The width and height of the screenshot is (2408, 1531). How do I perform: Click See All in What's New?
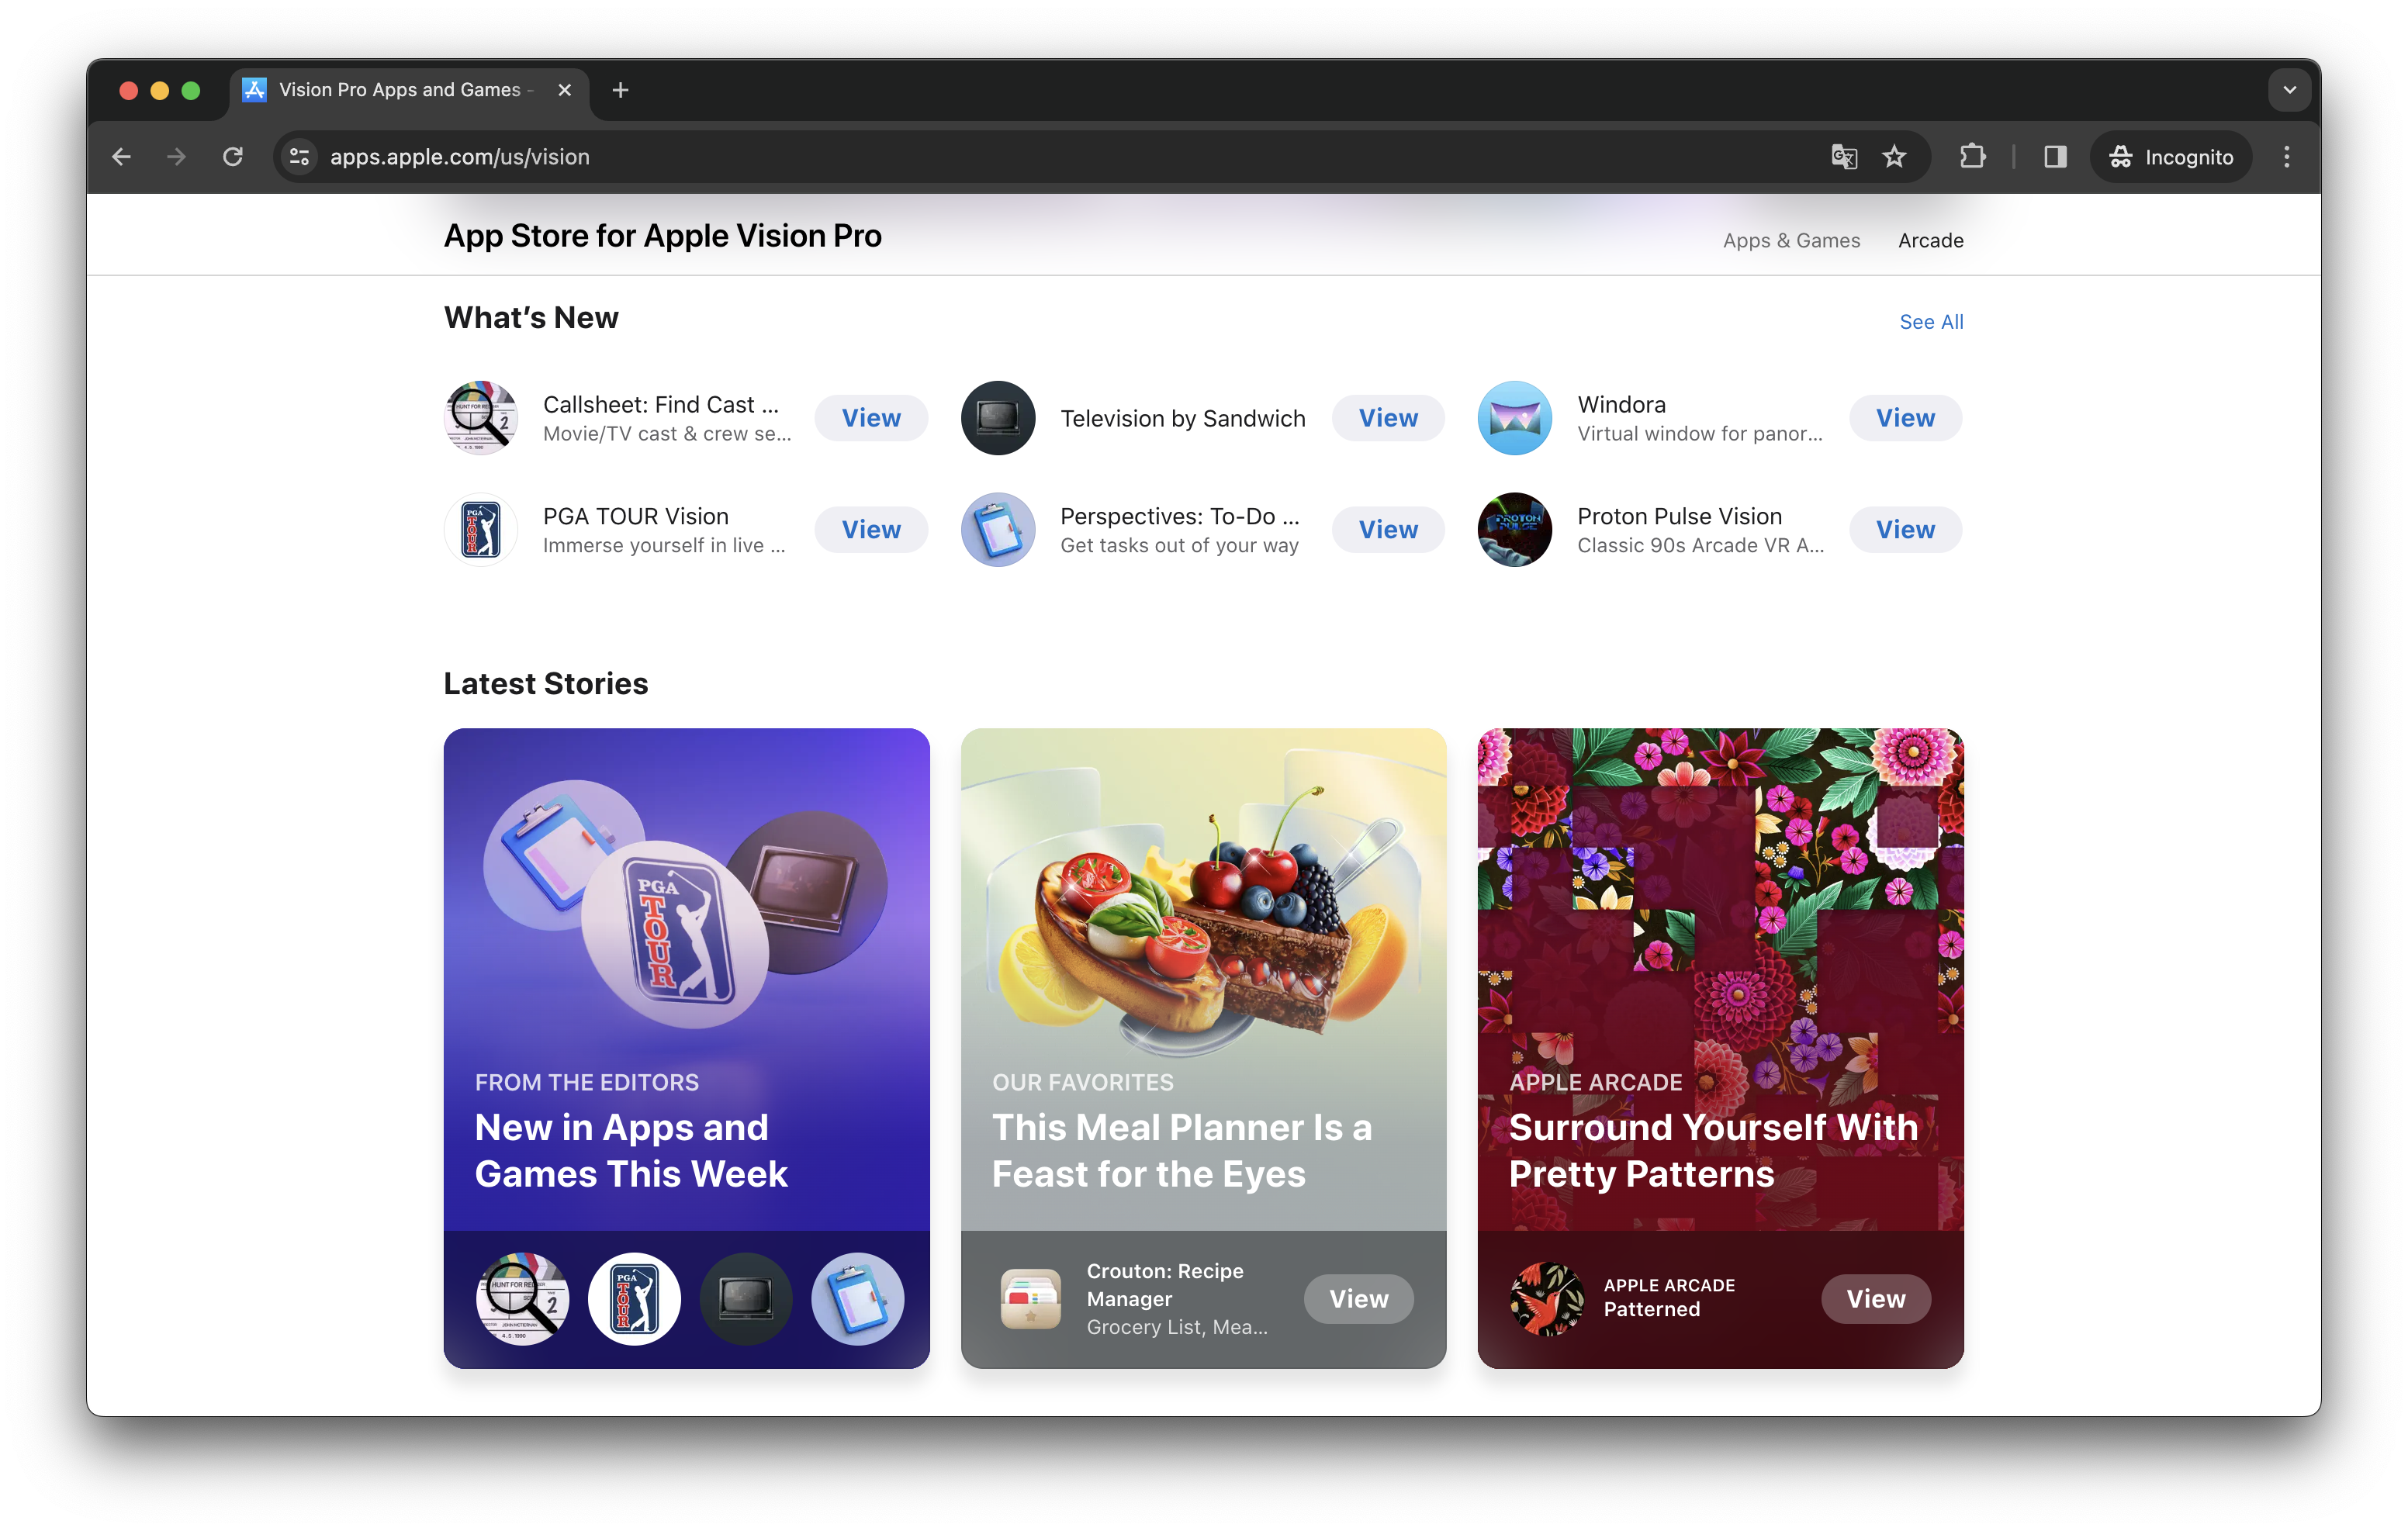point(1930,322)
